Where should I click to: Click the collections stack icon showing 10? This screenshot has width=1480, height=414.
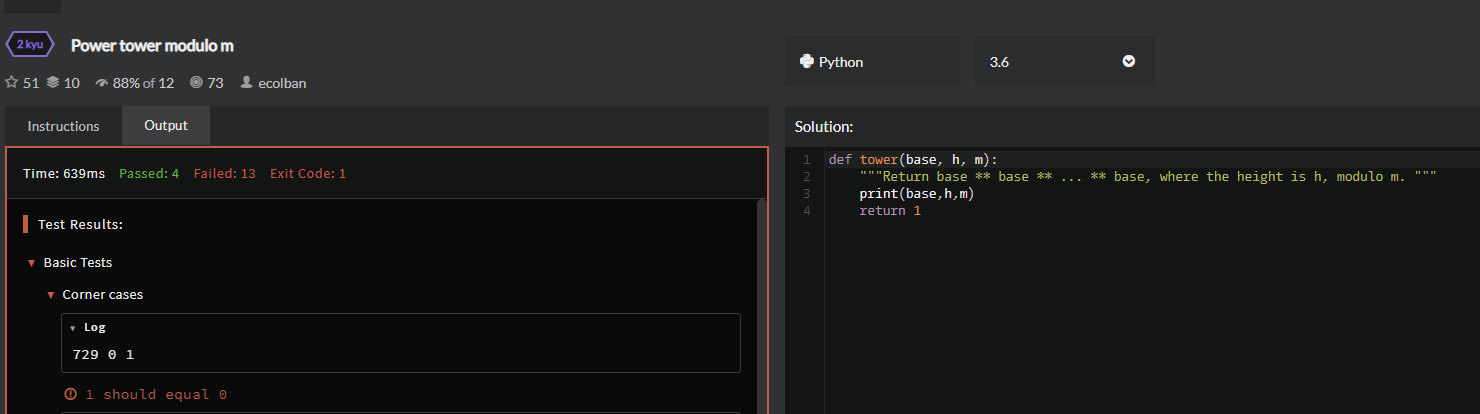click(53, 83)
